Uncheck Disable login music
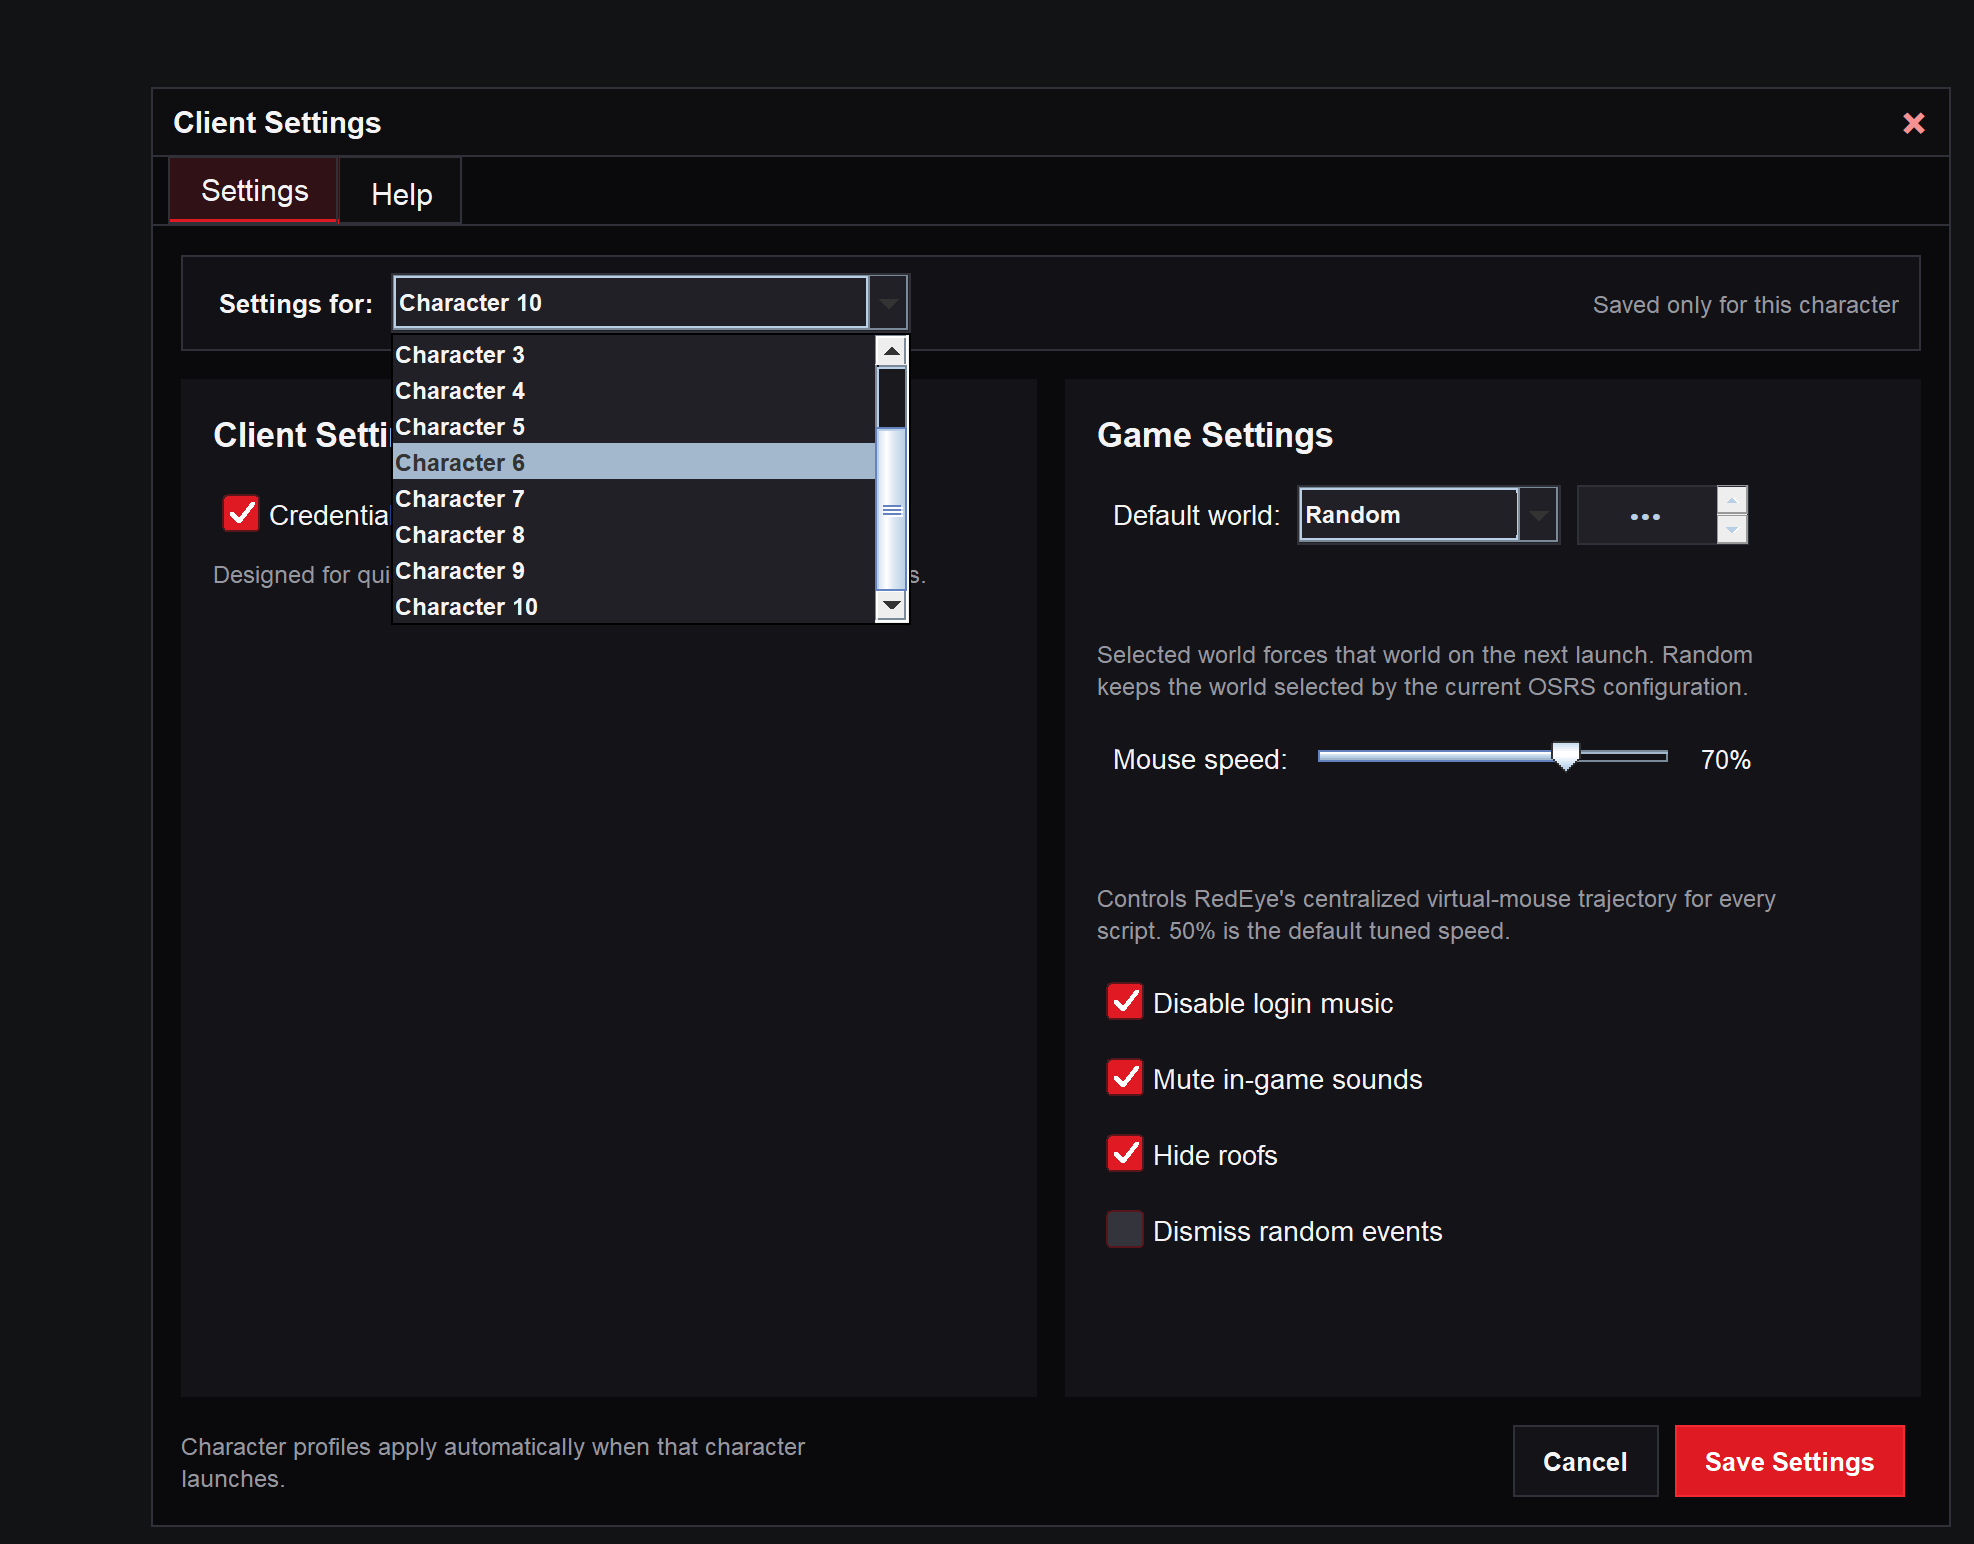 click(x=1125, y=1001)
